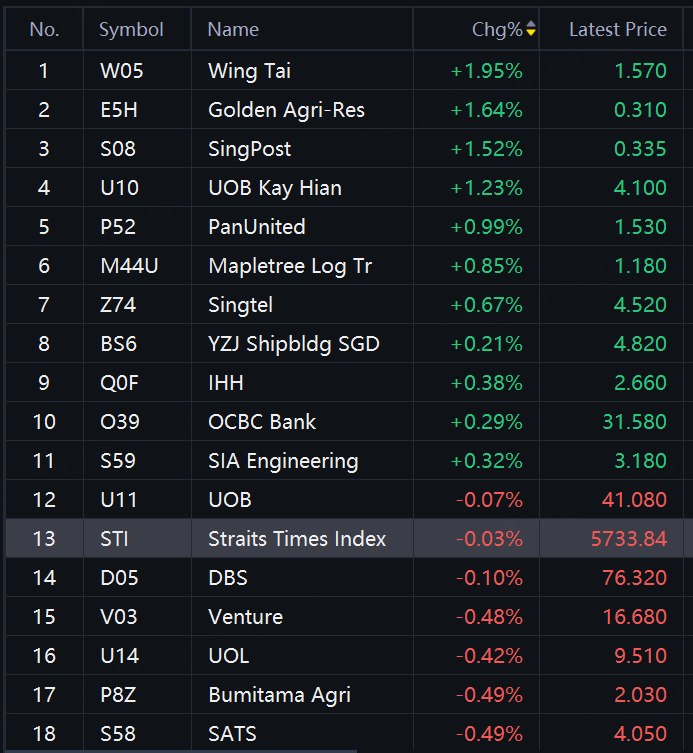Select symbol V03
The width and height of the screenshot is (693, 753).
tap(119, 617)
